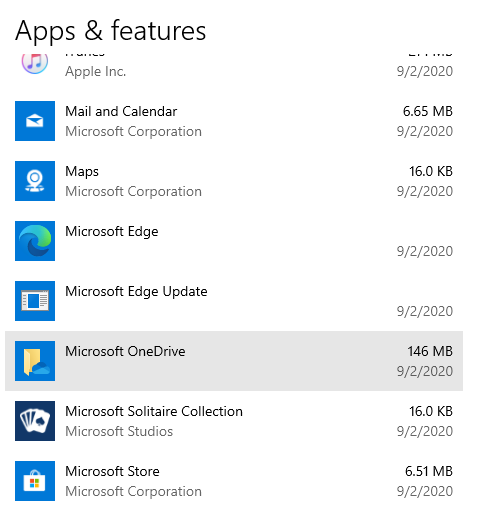Click the Mail and Calendar envelope icon
The width and height of the screenshot is (478, 516).
[x=35, y=121]
